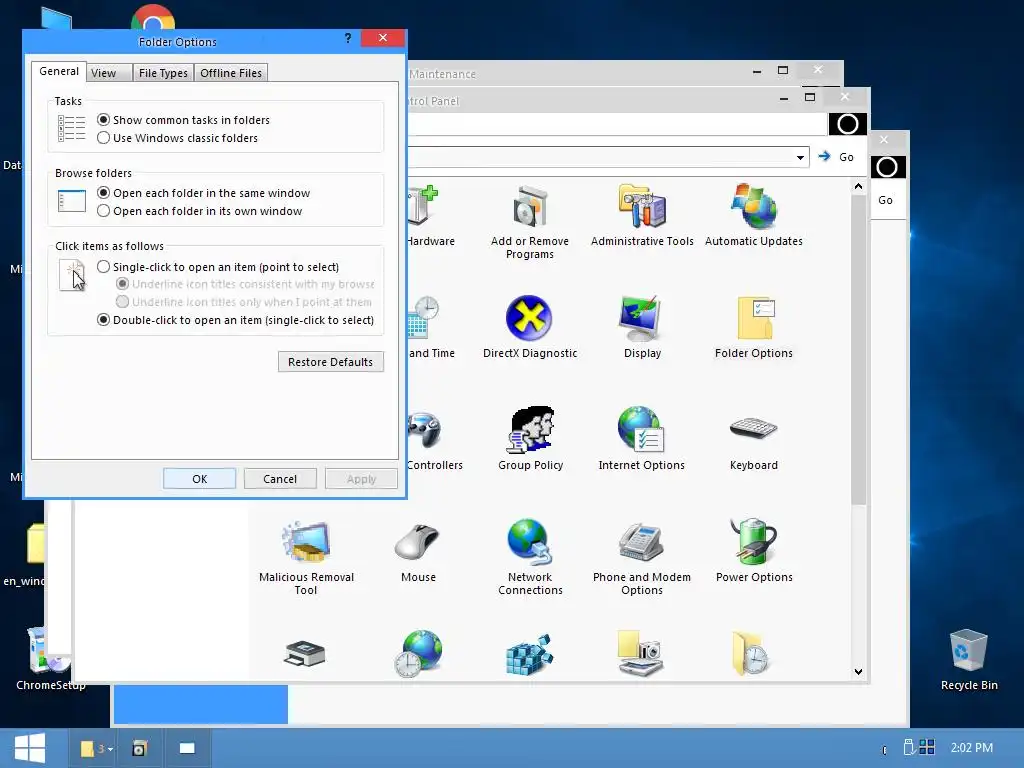Viewport: 1024px width, 768px height.
Task: Click Restore Defaults button
Action: pos(330,362)
